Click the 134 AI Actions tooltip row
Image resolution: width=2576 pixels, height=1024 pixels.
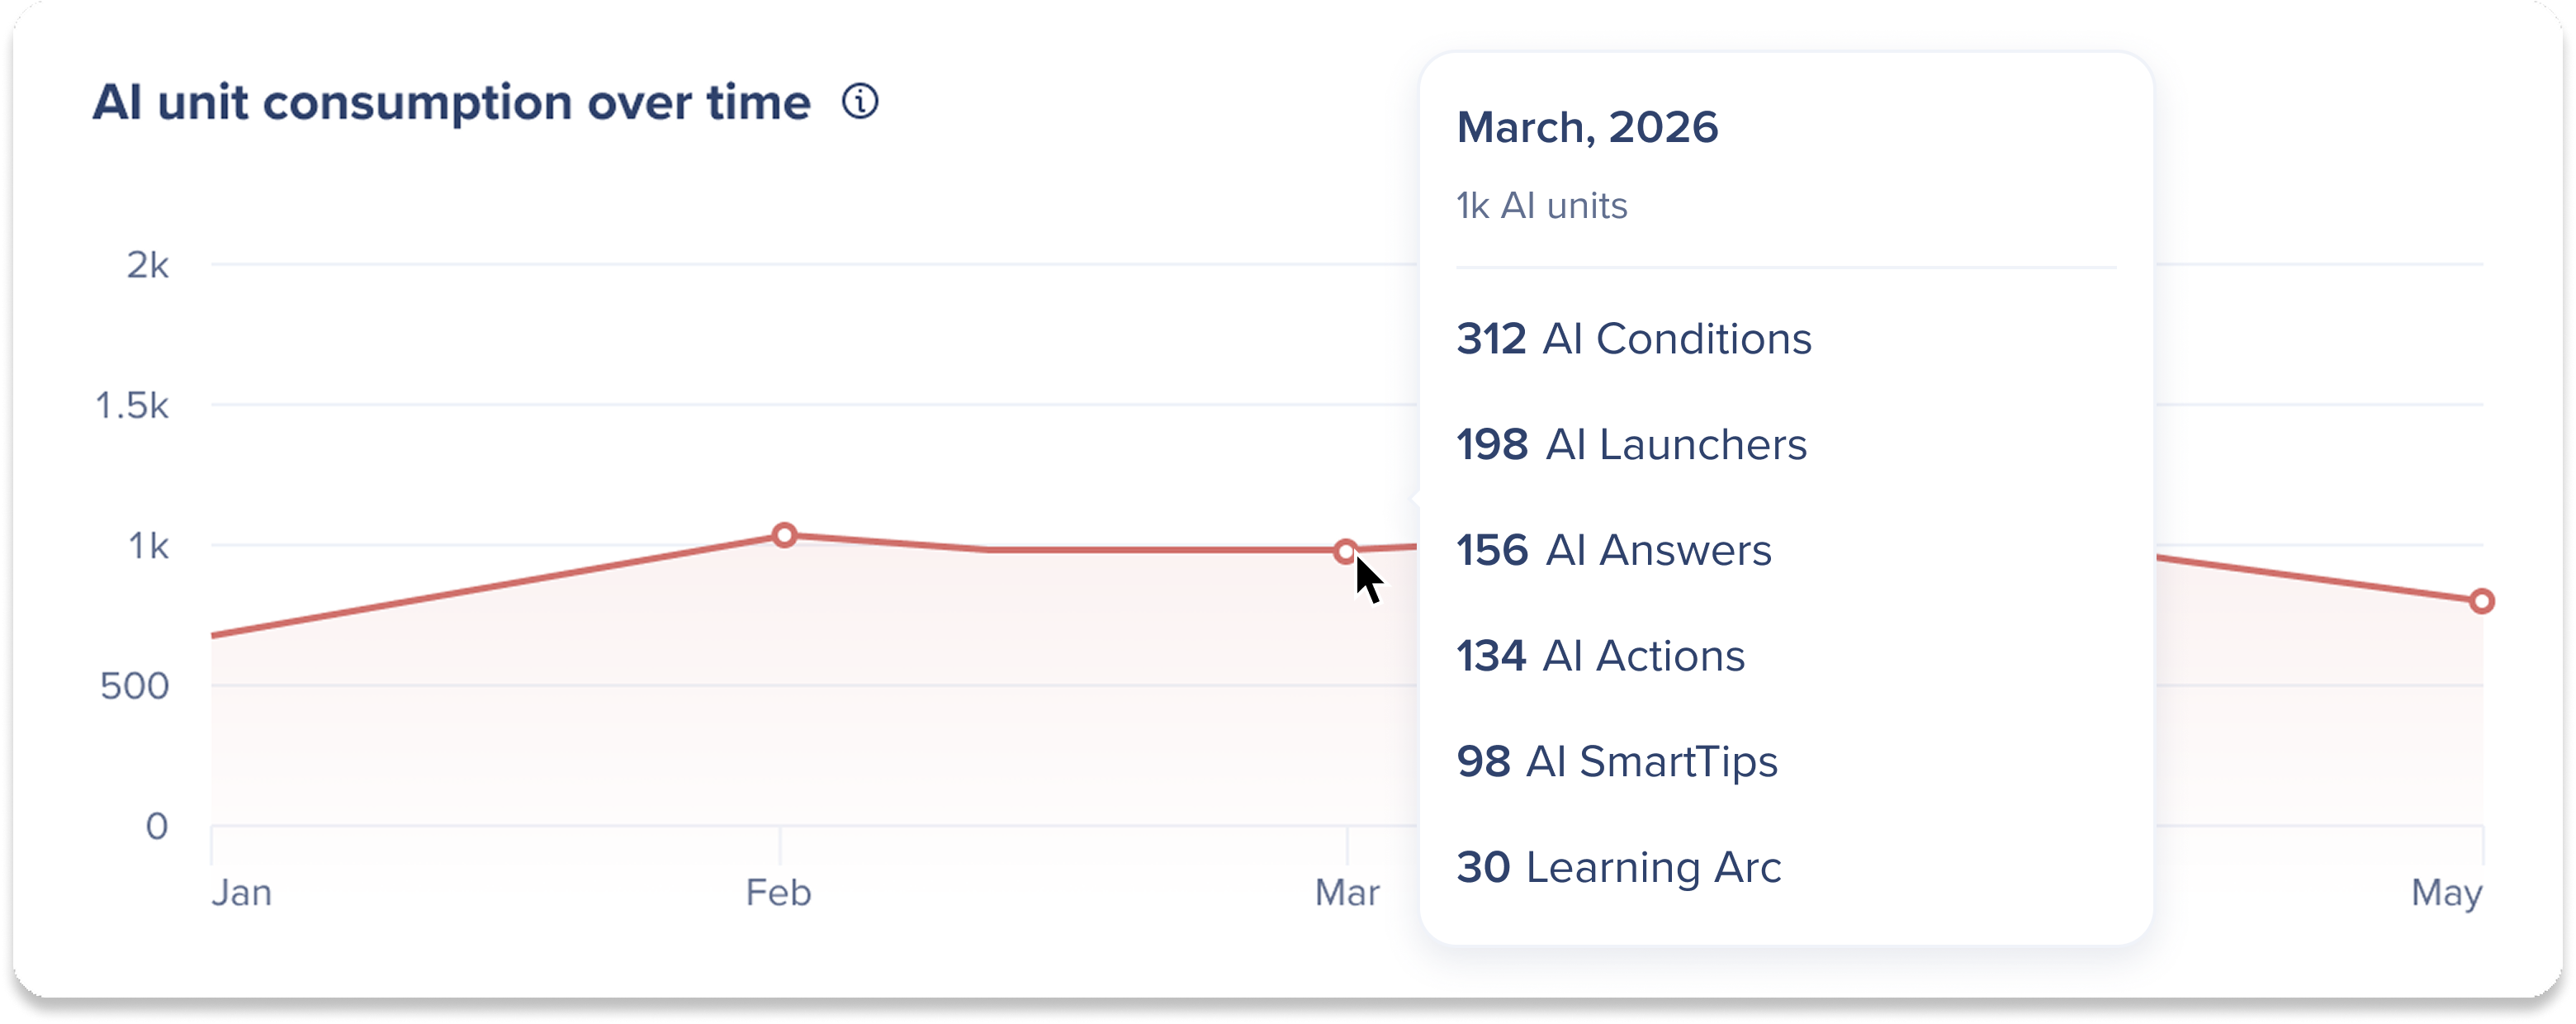pos(1601,656)
